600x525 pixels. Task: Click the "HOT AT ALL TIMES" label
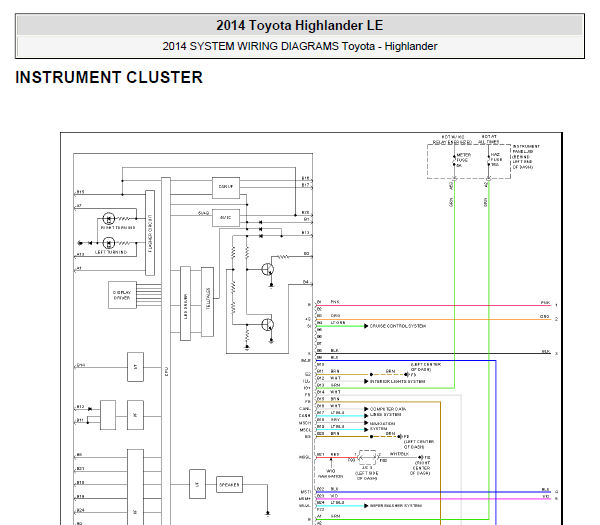(489, 139)
